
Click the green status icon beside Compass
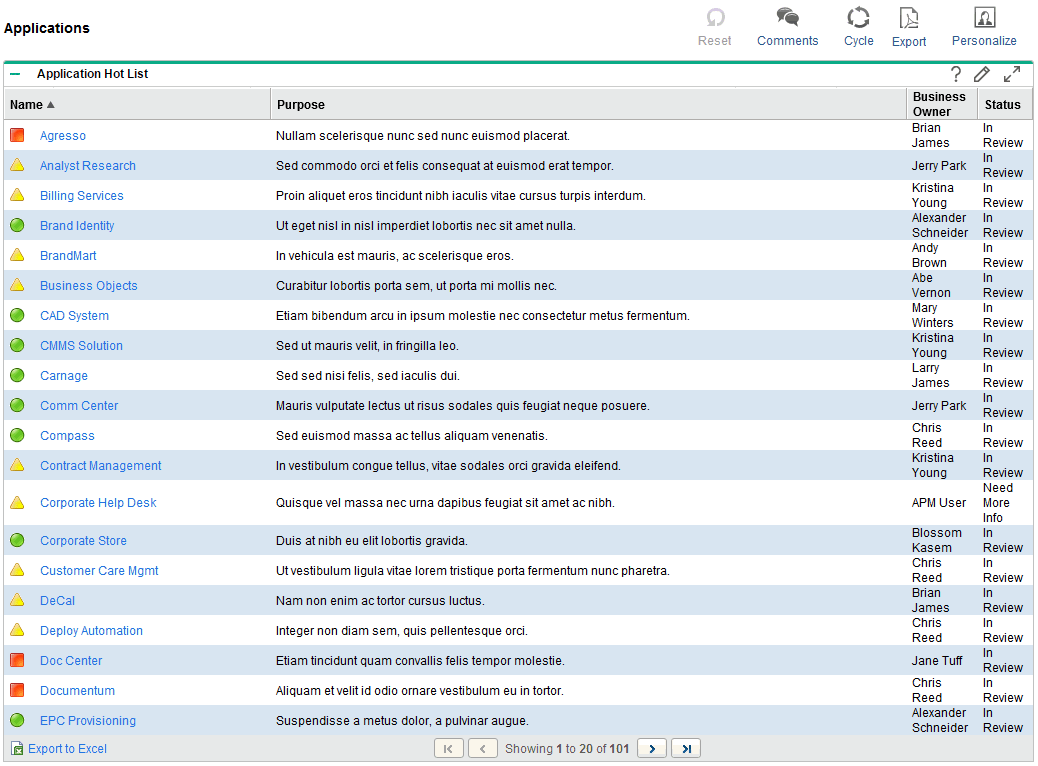(17, 435)
